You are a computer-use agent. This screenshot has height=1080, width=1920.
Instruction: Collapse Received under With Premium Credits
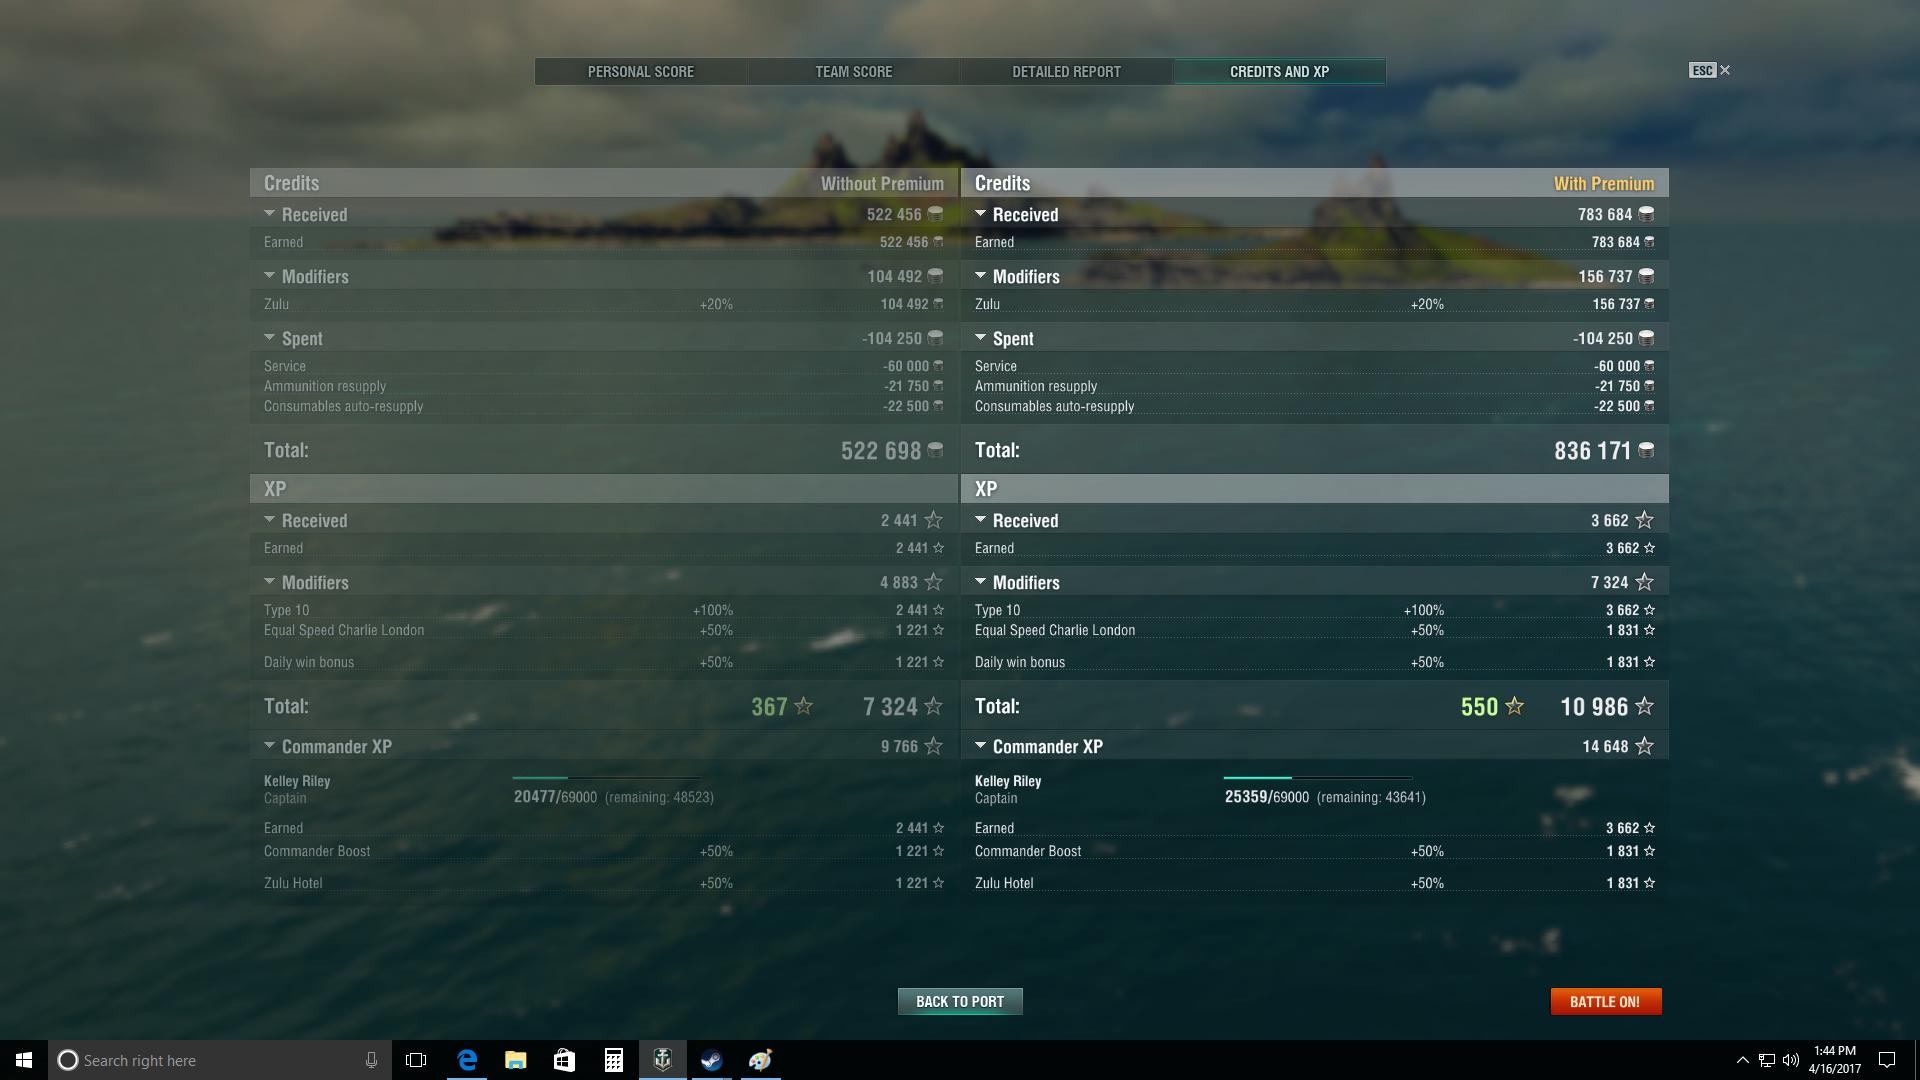980,214
